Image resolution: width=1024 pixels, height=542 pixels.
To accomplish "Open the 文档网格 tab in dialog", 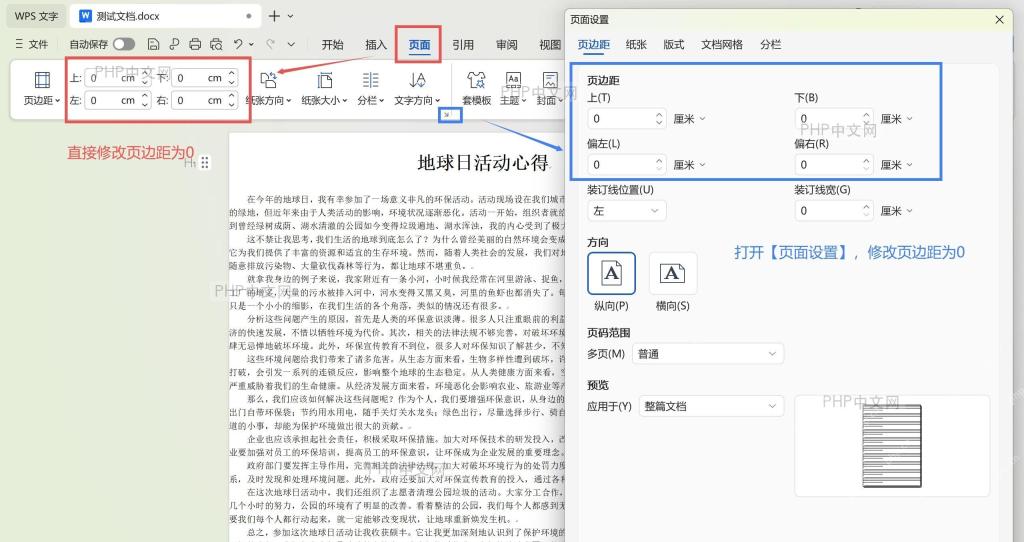I will pyautogui.click(x=722, y=44).
